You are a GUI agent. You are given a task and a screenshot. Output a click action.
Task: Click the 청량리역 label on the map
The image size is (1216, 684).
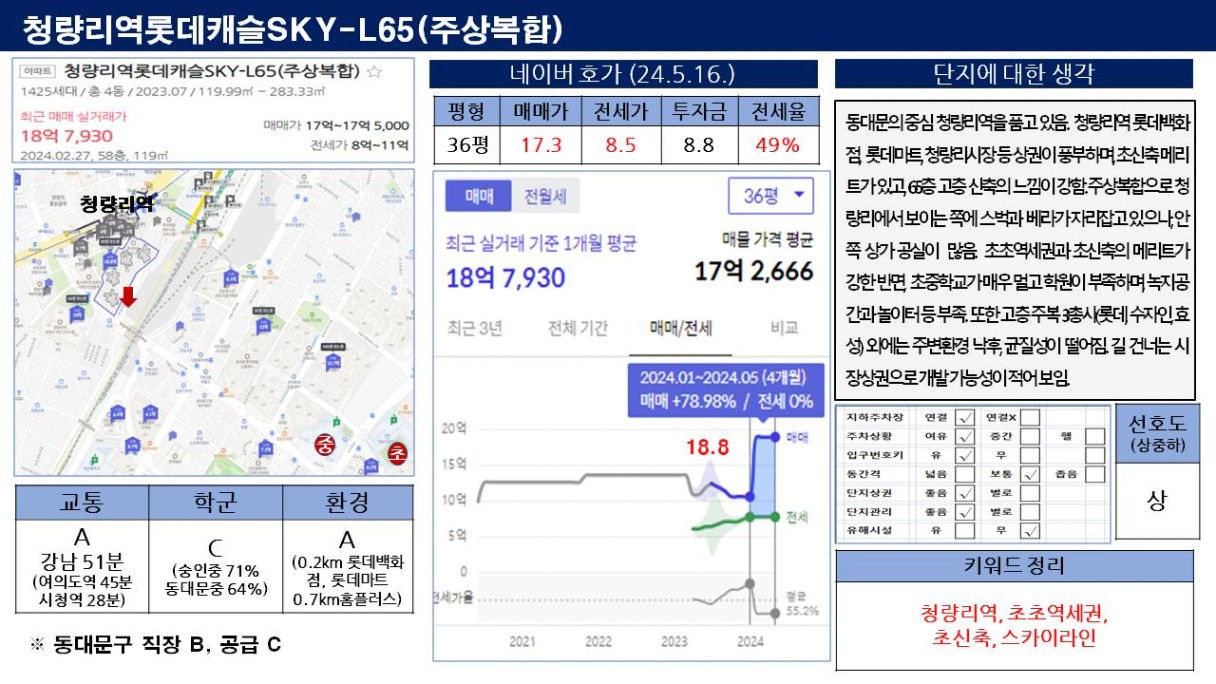click(x=117, y=204)
